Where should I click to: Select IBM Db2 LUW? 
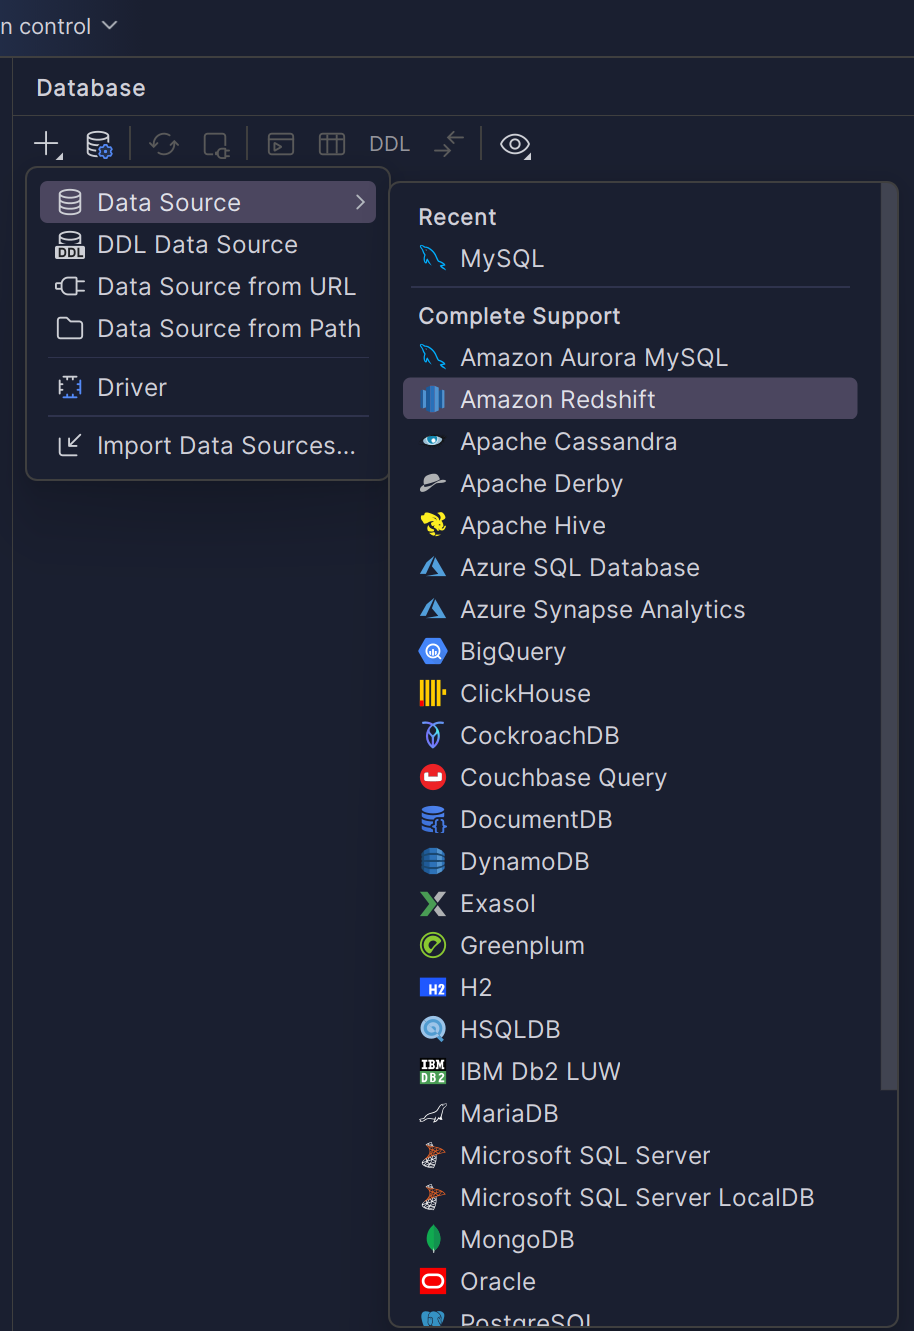(630, 1071)
